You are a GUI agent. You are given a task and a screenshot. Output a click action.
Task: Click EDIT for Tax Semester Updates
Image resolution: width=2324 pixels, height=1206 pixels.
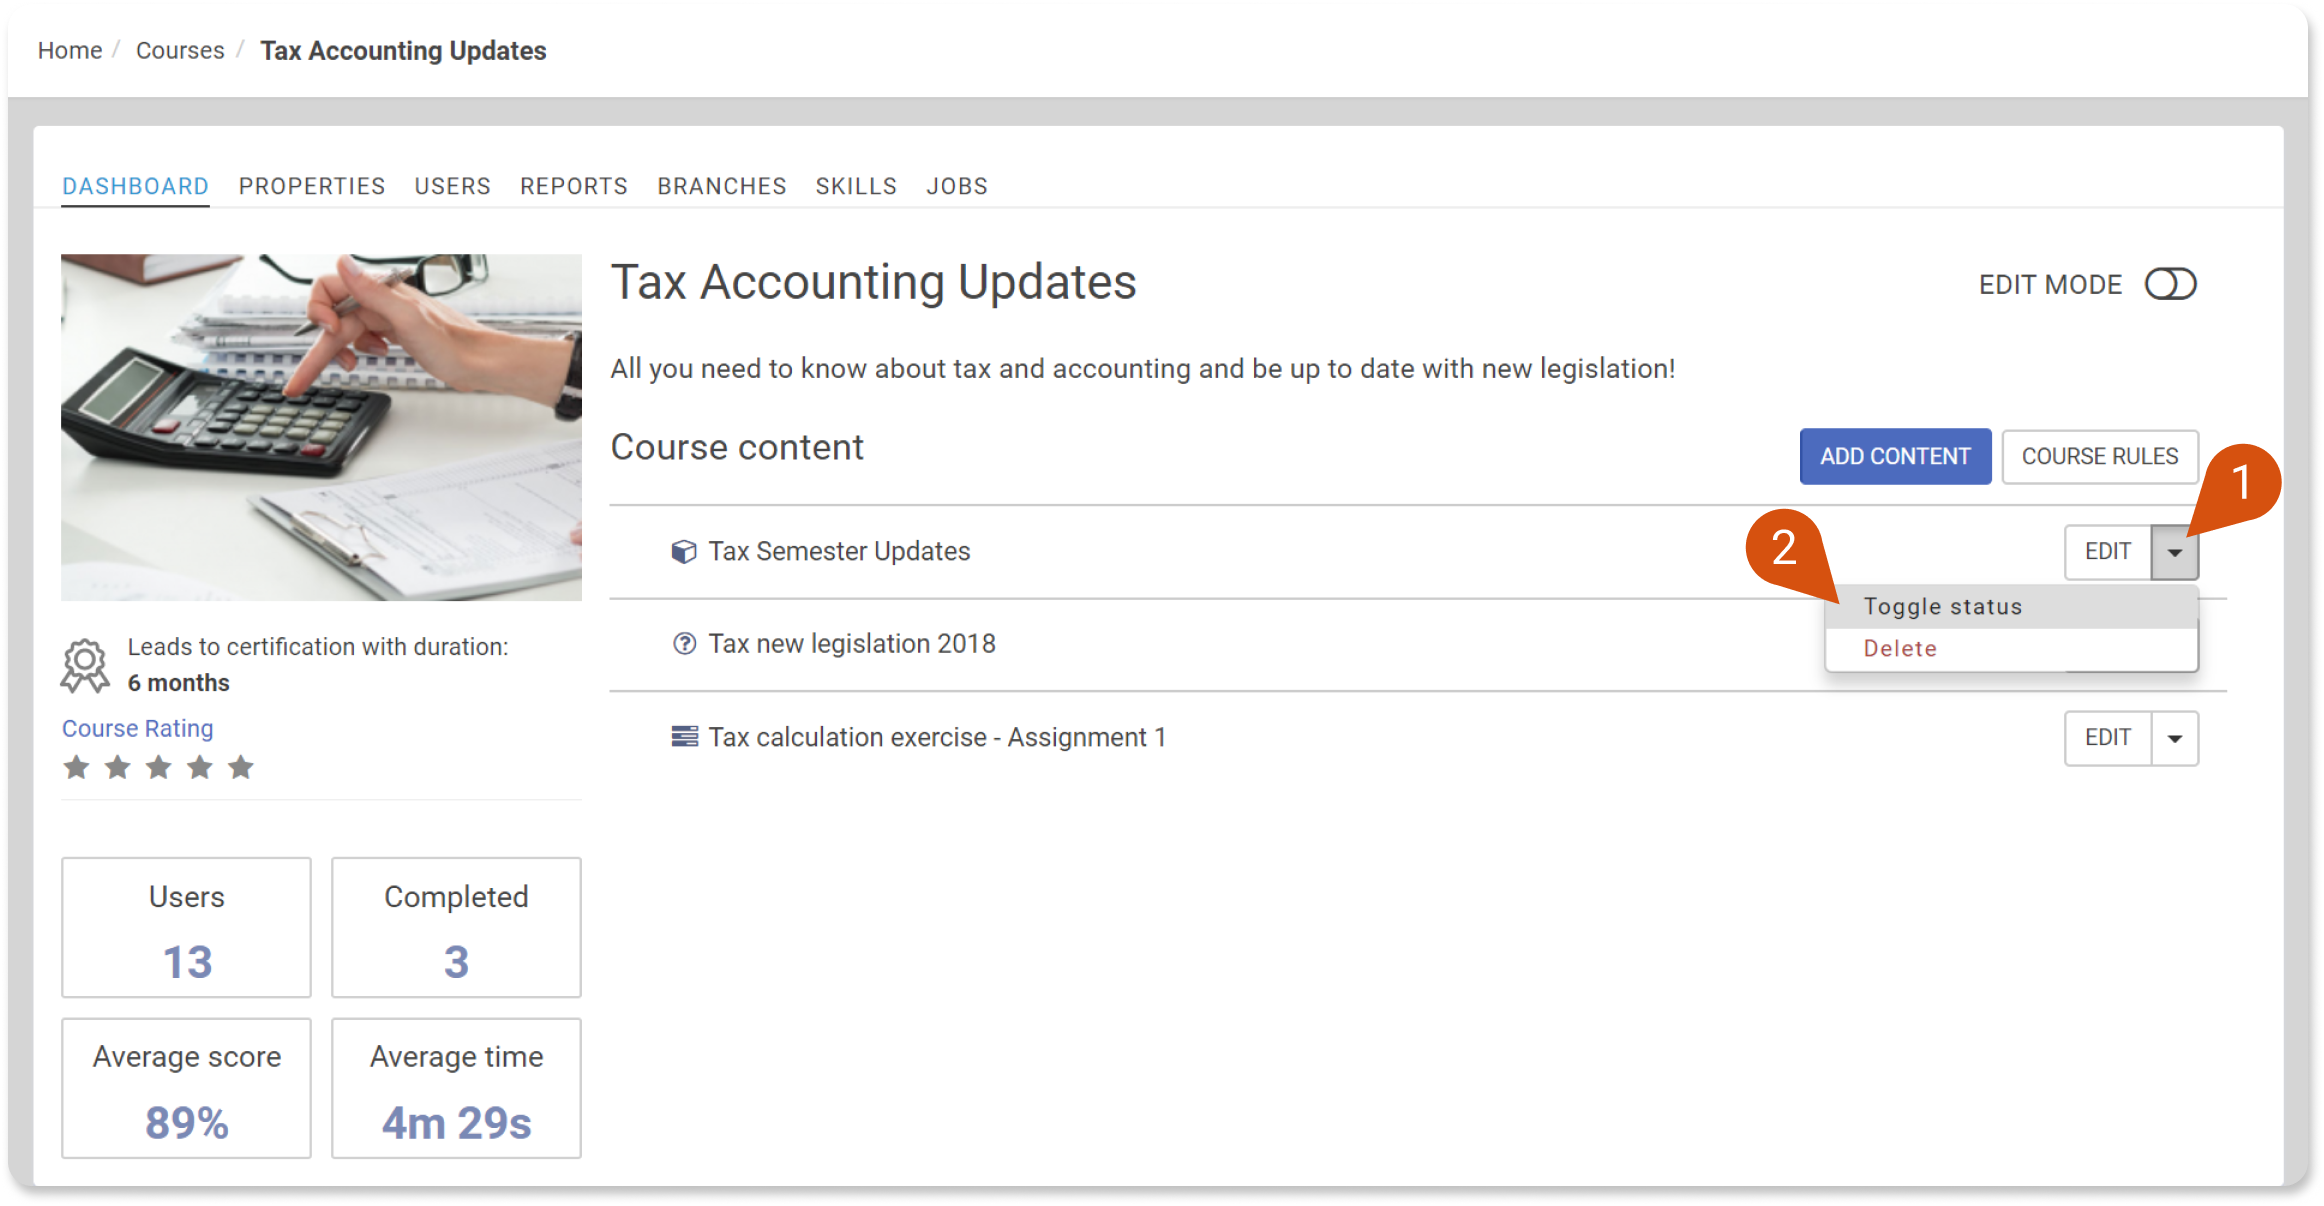(2108, 552)
